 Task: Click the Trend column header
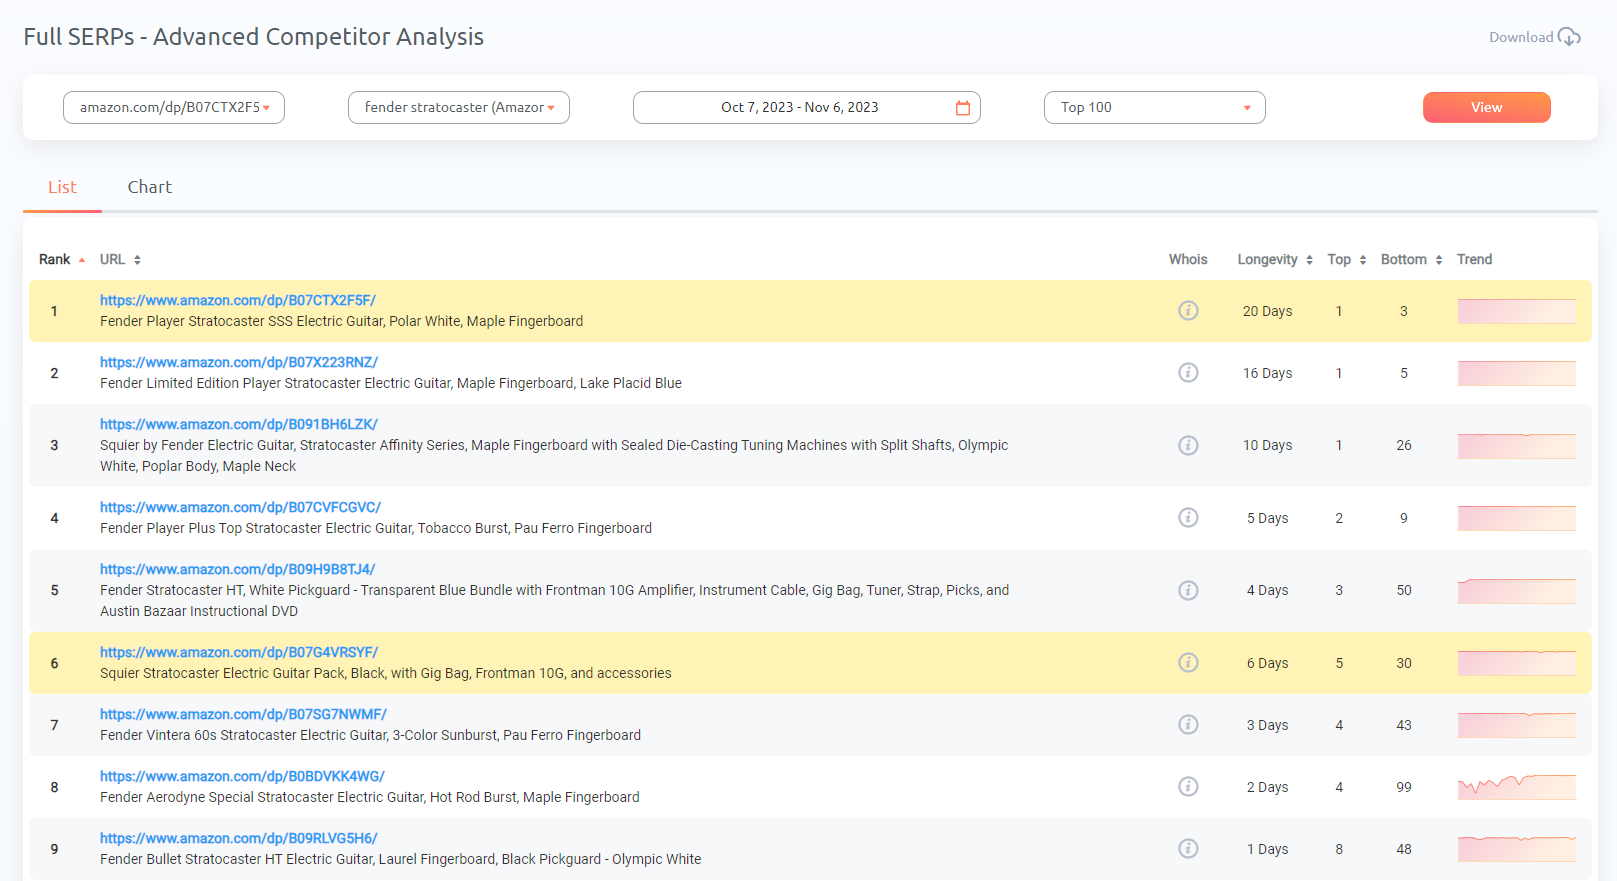click(x=1474, y=260)
